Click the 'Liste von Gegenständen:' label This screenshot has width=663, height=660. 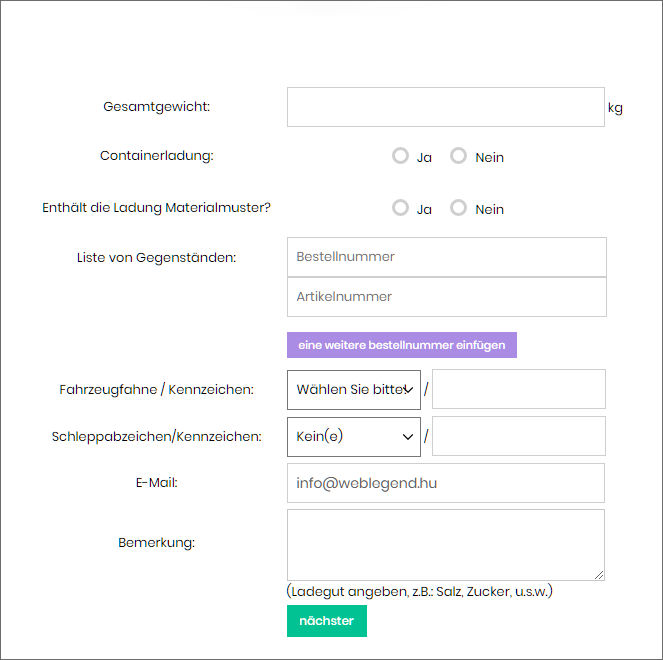[x=156, y=258]
